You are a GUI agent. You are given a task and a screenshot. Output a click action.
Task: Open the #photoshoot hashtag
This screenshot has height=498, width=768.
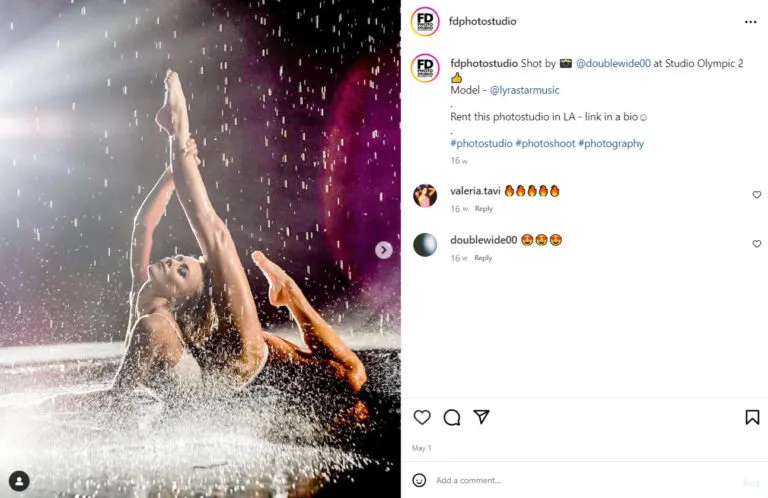[x=545, y=143]
